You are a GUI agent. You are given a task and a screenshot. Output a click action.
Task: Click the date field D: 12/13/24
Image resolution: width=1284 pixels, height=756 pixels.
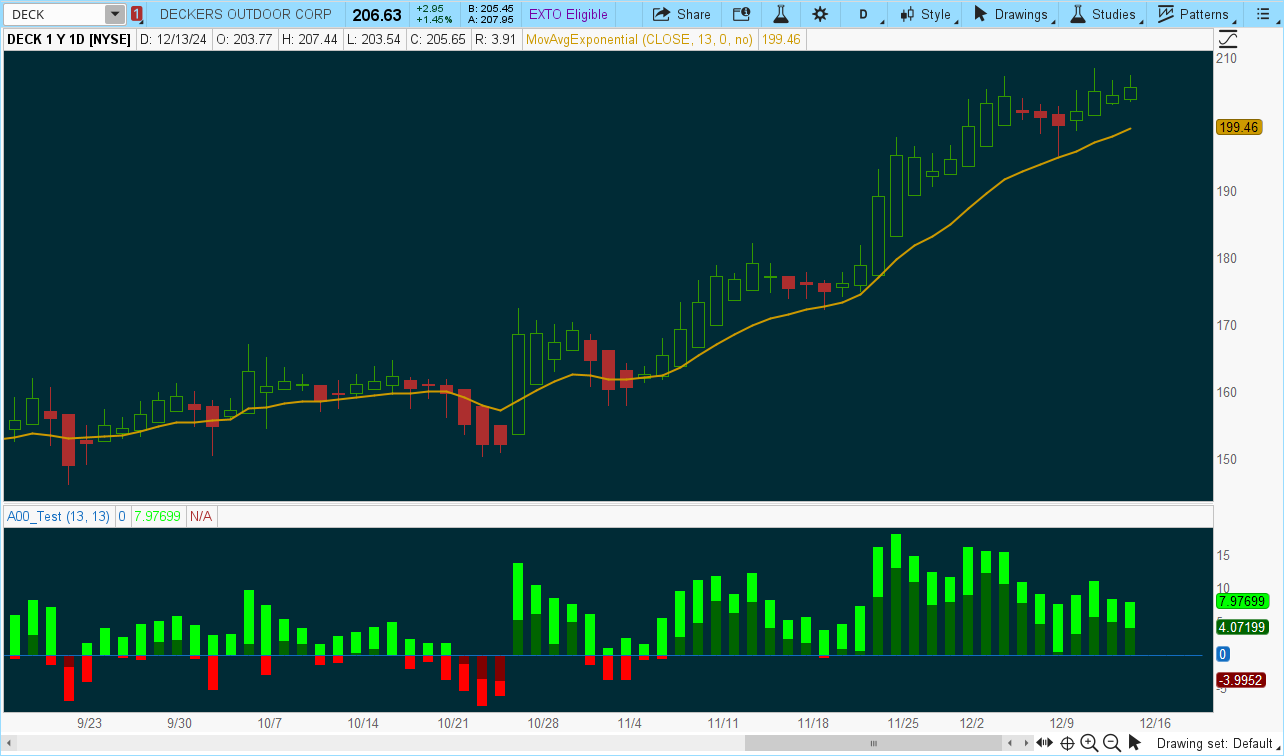tap(172, 39)
